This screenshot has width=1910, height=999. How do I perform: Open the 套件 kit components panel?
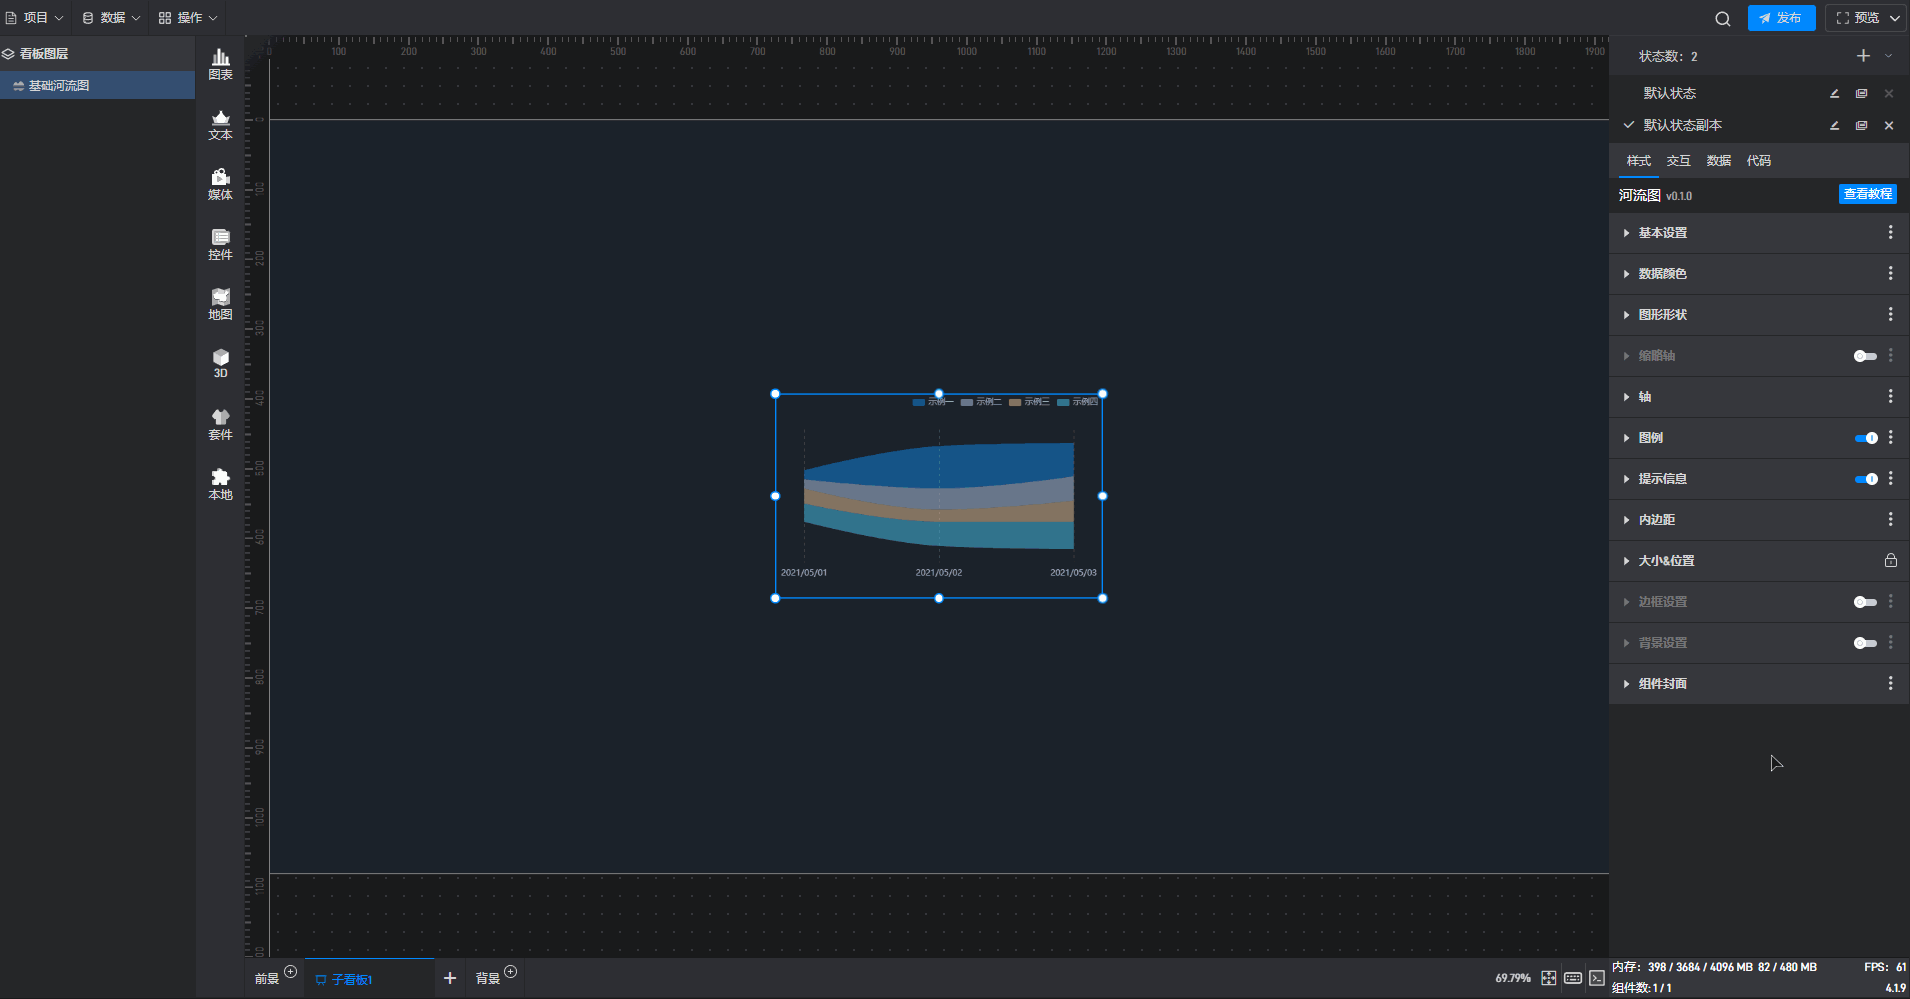[220, 424]
